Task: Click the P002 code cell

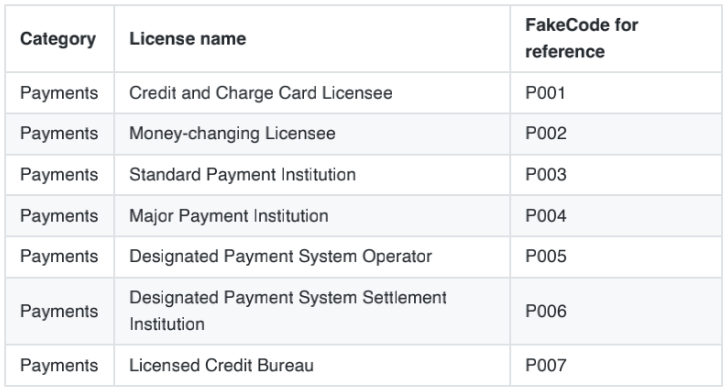Action: pos(616,134)
